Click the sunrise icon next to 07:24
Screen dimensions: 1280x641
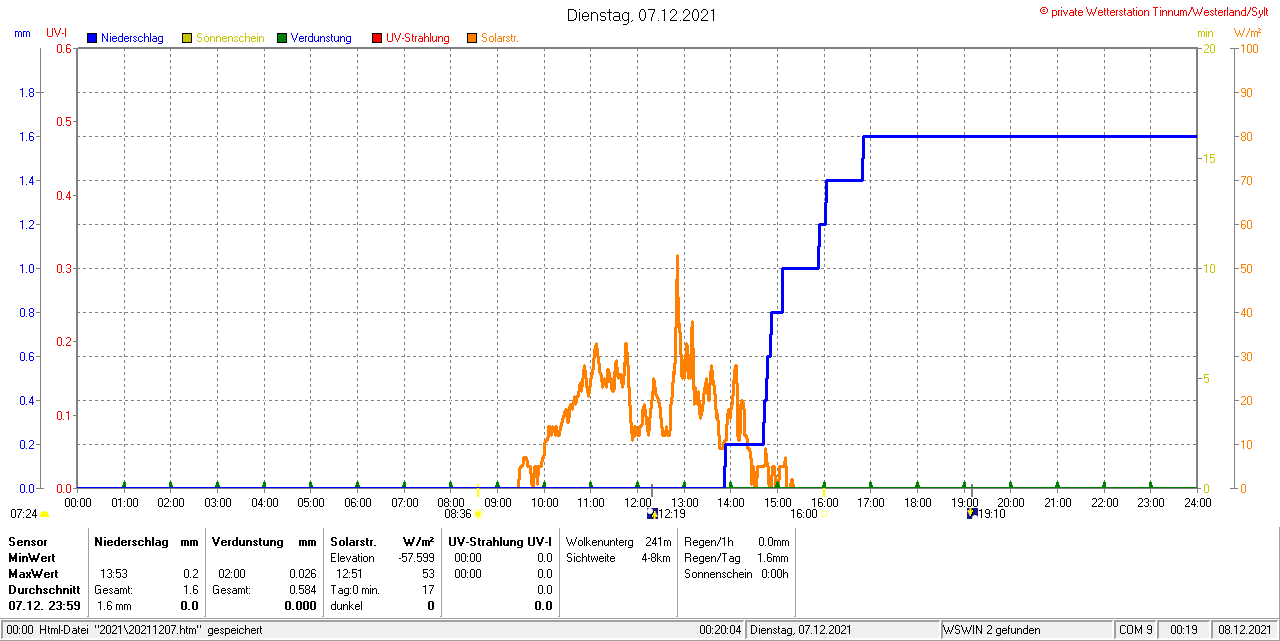44,514
